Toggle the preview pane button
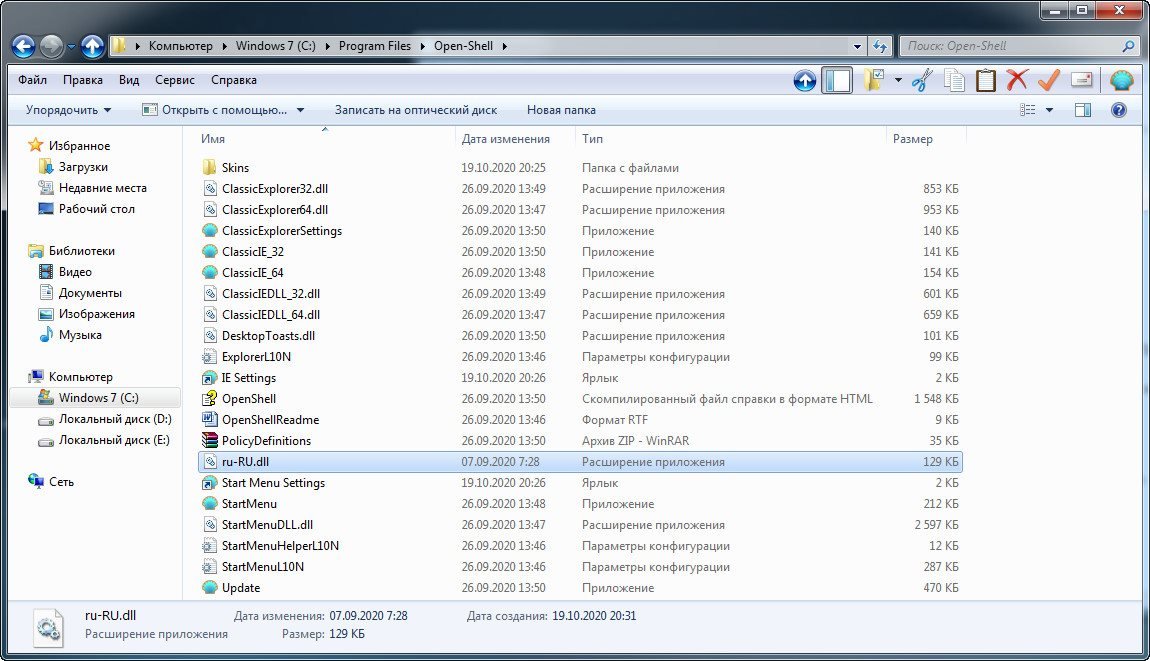This screenshot has height=661, width=1150. tap(1083, 110)
